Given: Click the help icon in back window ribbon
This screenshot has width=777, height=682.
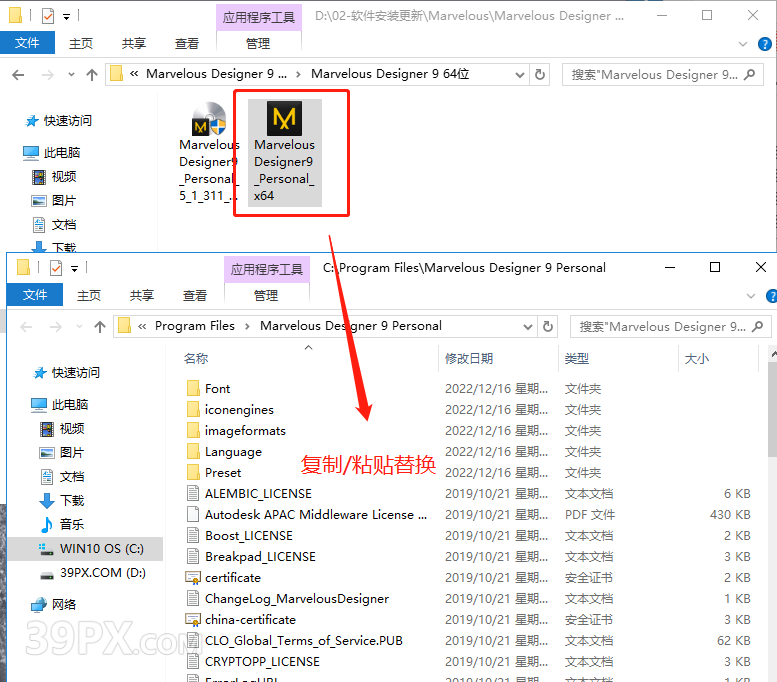Looking at the screenshot, I should [x=765, y=44].
